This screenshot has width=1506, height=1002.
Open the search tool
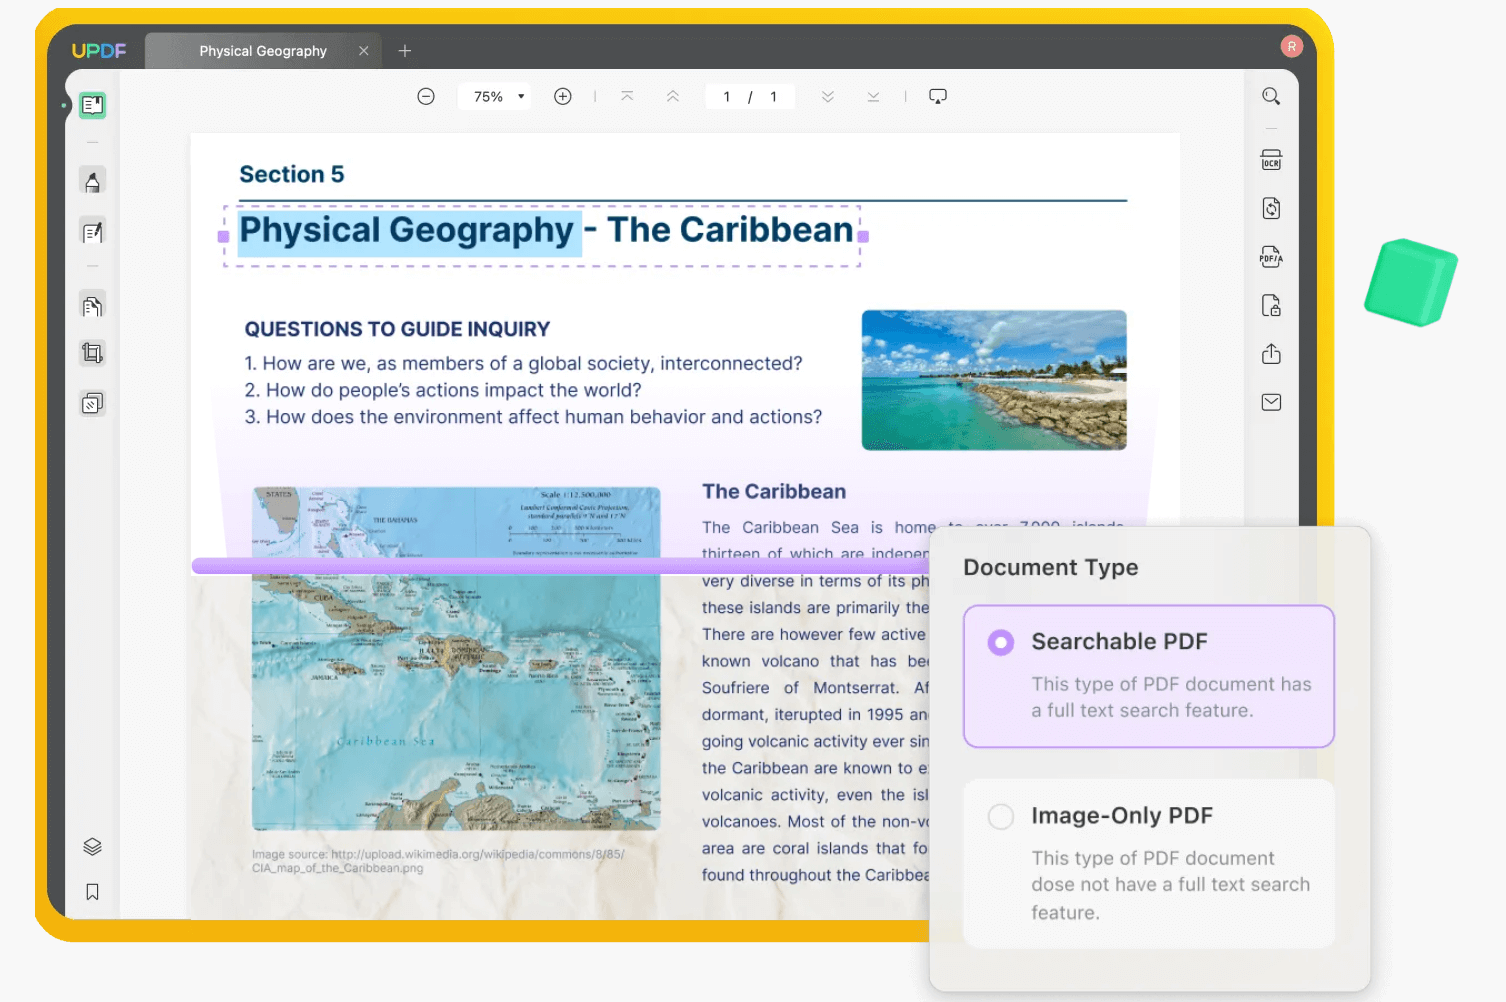click(x=1271, y=96)
